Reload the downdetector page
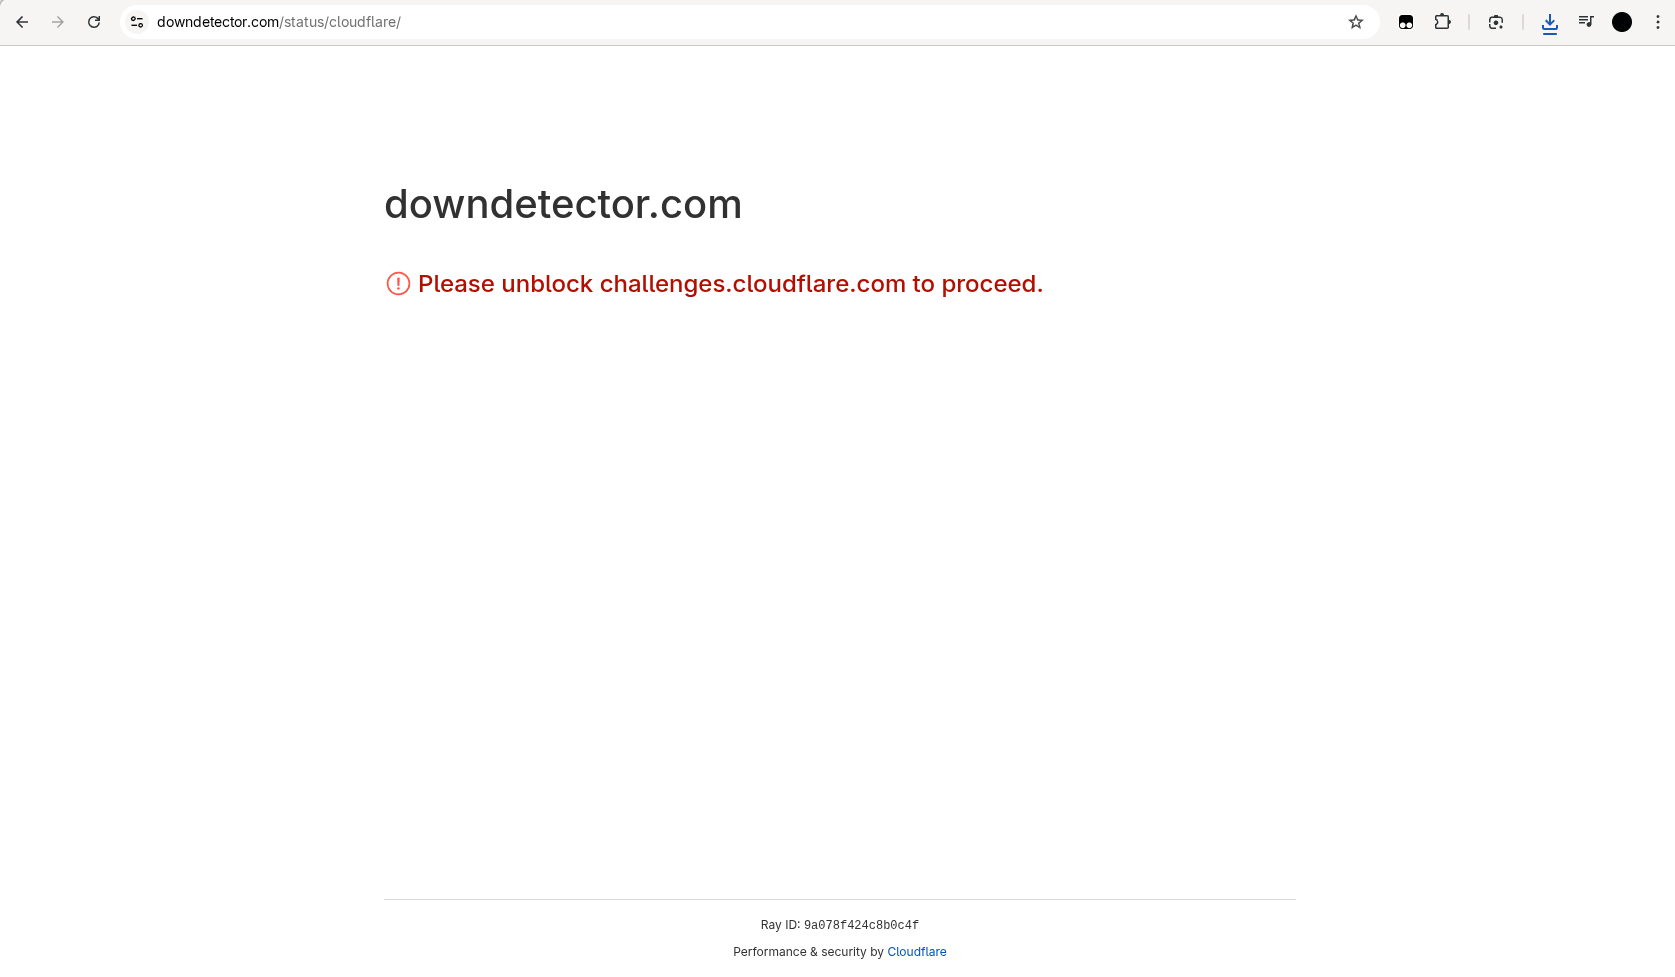Viewport: 1675px width, 977px height. (x=94, y=22)
